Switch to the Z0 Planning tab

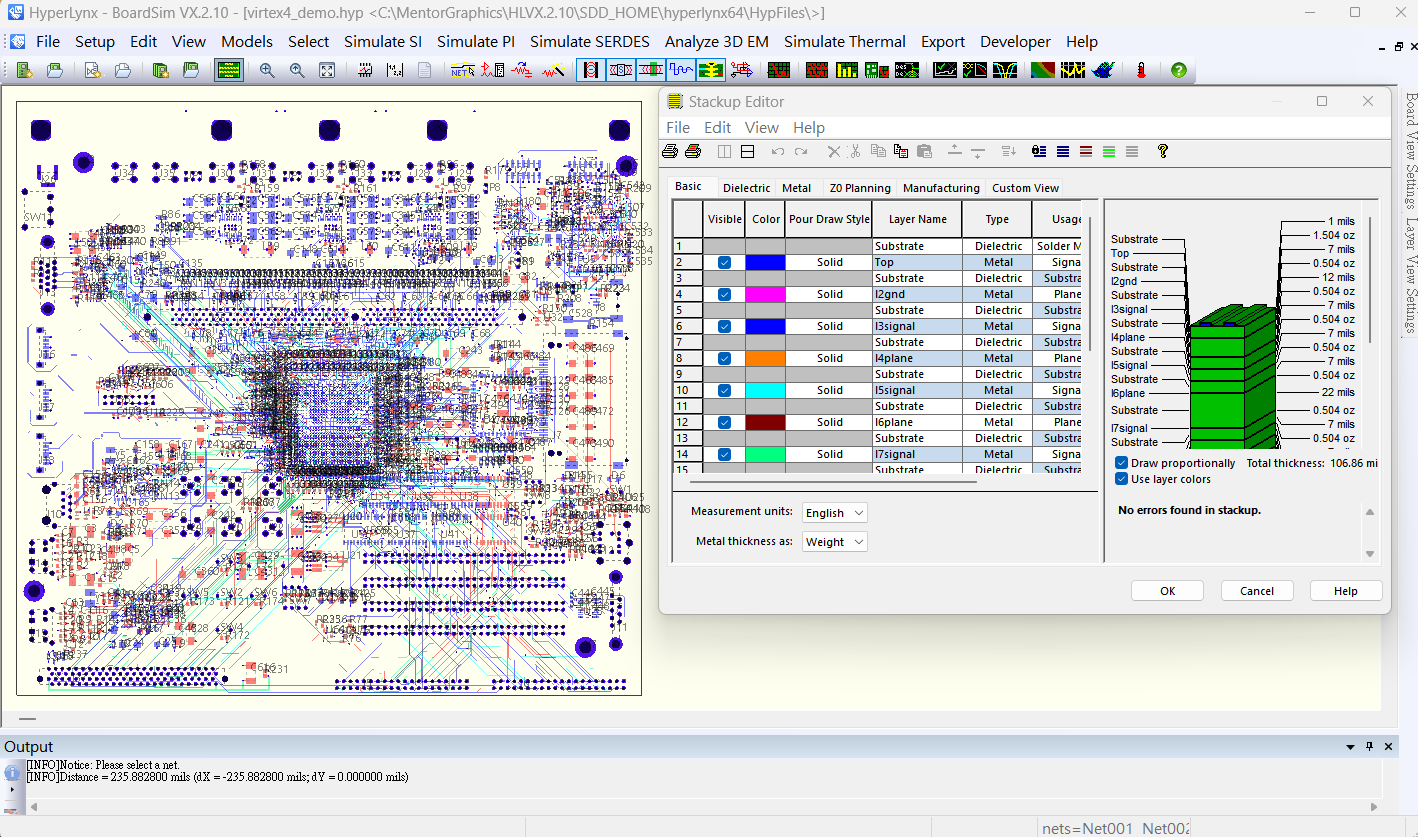(860, 188)
